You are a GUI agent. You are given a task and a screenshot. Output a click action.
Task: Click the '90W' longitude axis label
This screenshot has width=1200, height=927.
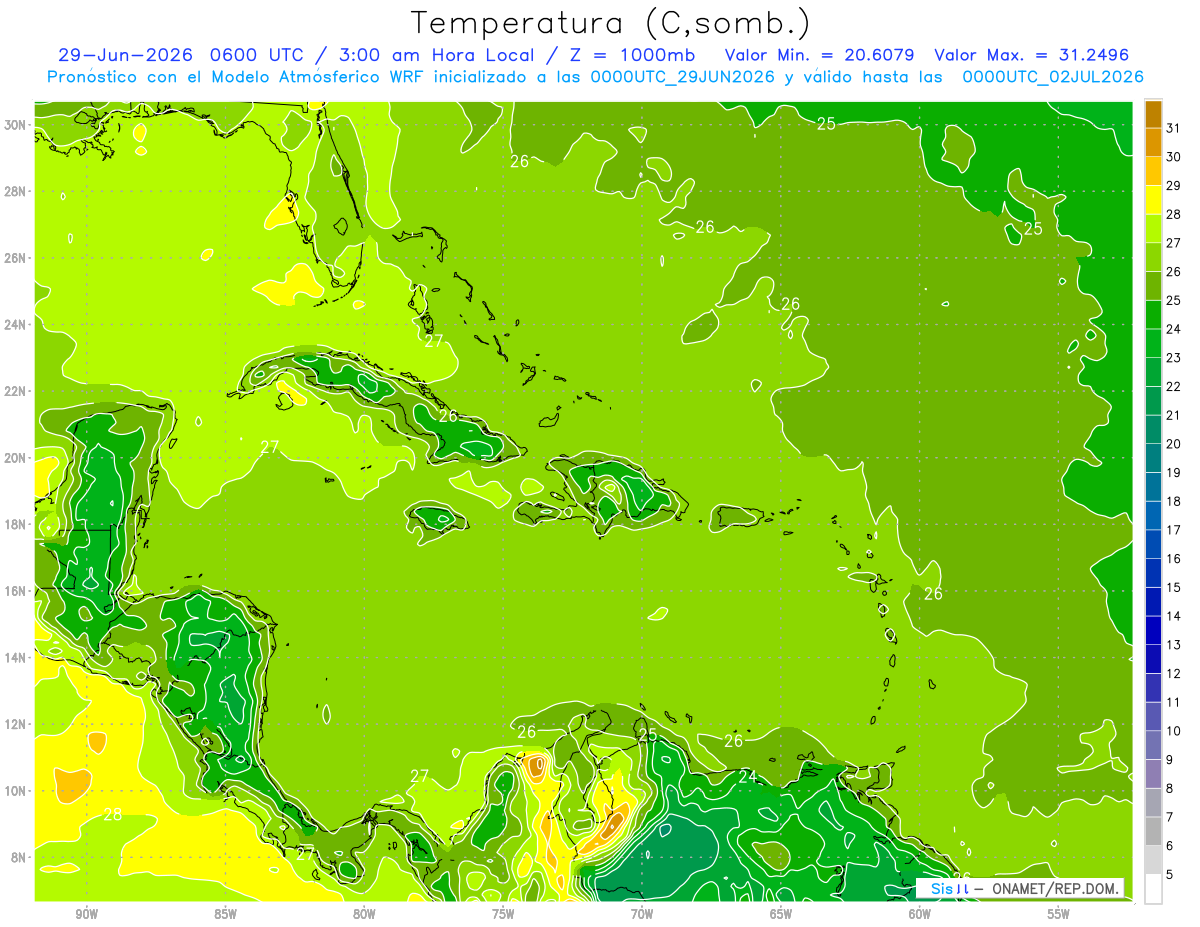tap(86, 914)
